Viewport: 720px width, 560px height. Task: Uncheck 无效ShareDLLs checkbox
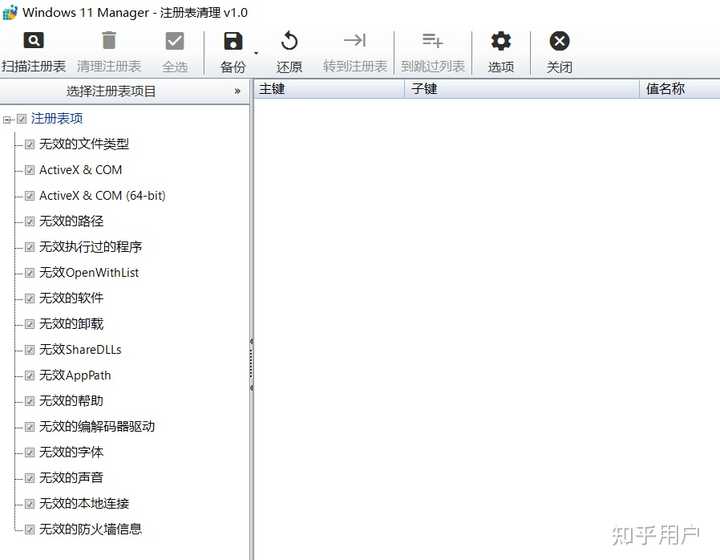[x=29, y=350]
